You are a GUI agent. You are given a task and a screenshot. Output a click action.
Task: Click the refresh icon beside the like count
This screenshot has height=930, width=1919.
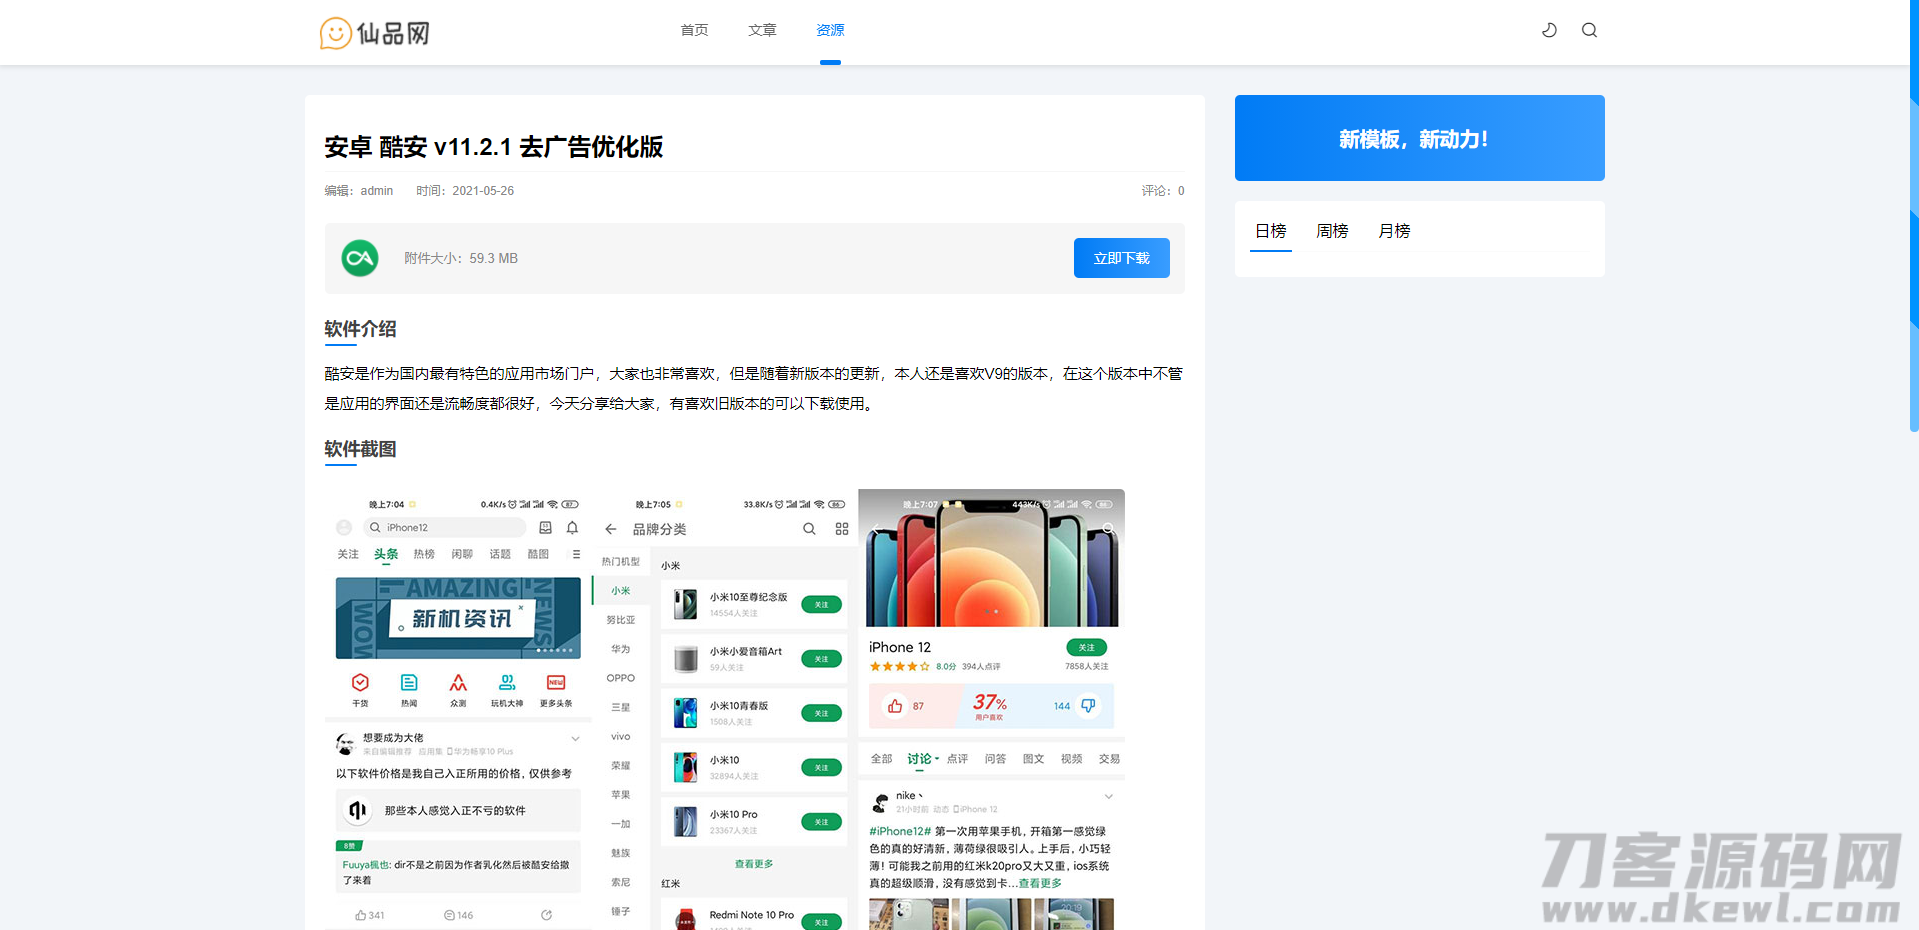(x=546, y=914)
